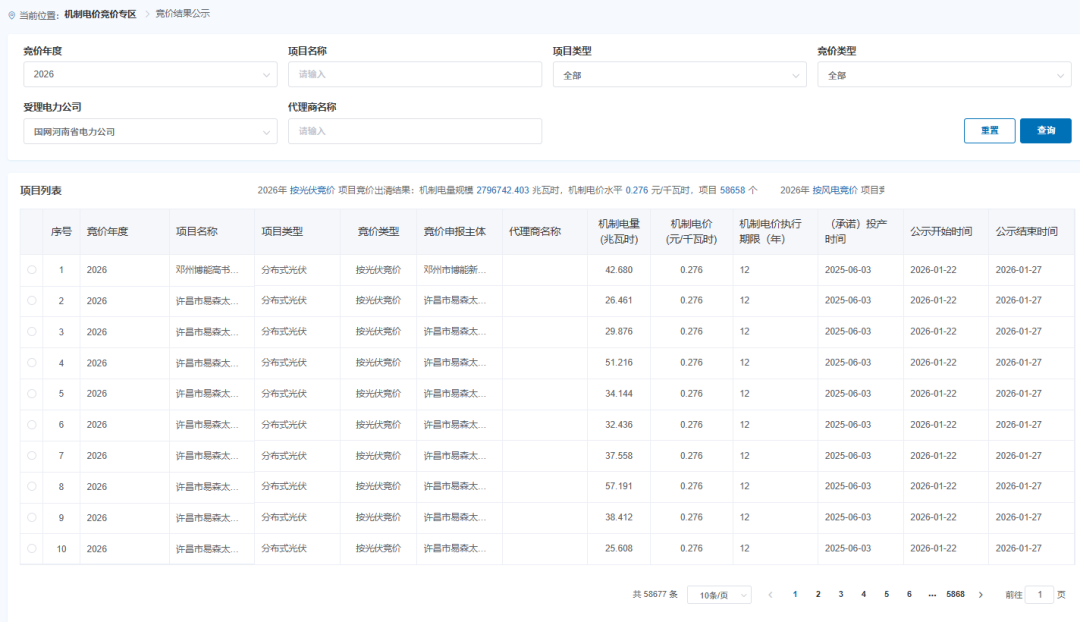The height and width of the screenshot is (622, 1080).
Task: Click the 查询 query button
Action: click(x=1045, y=130)
